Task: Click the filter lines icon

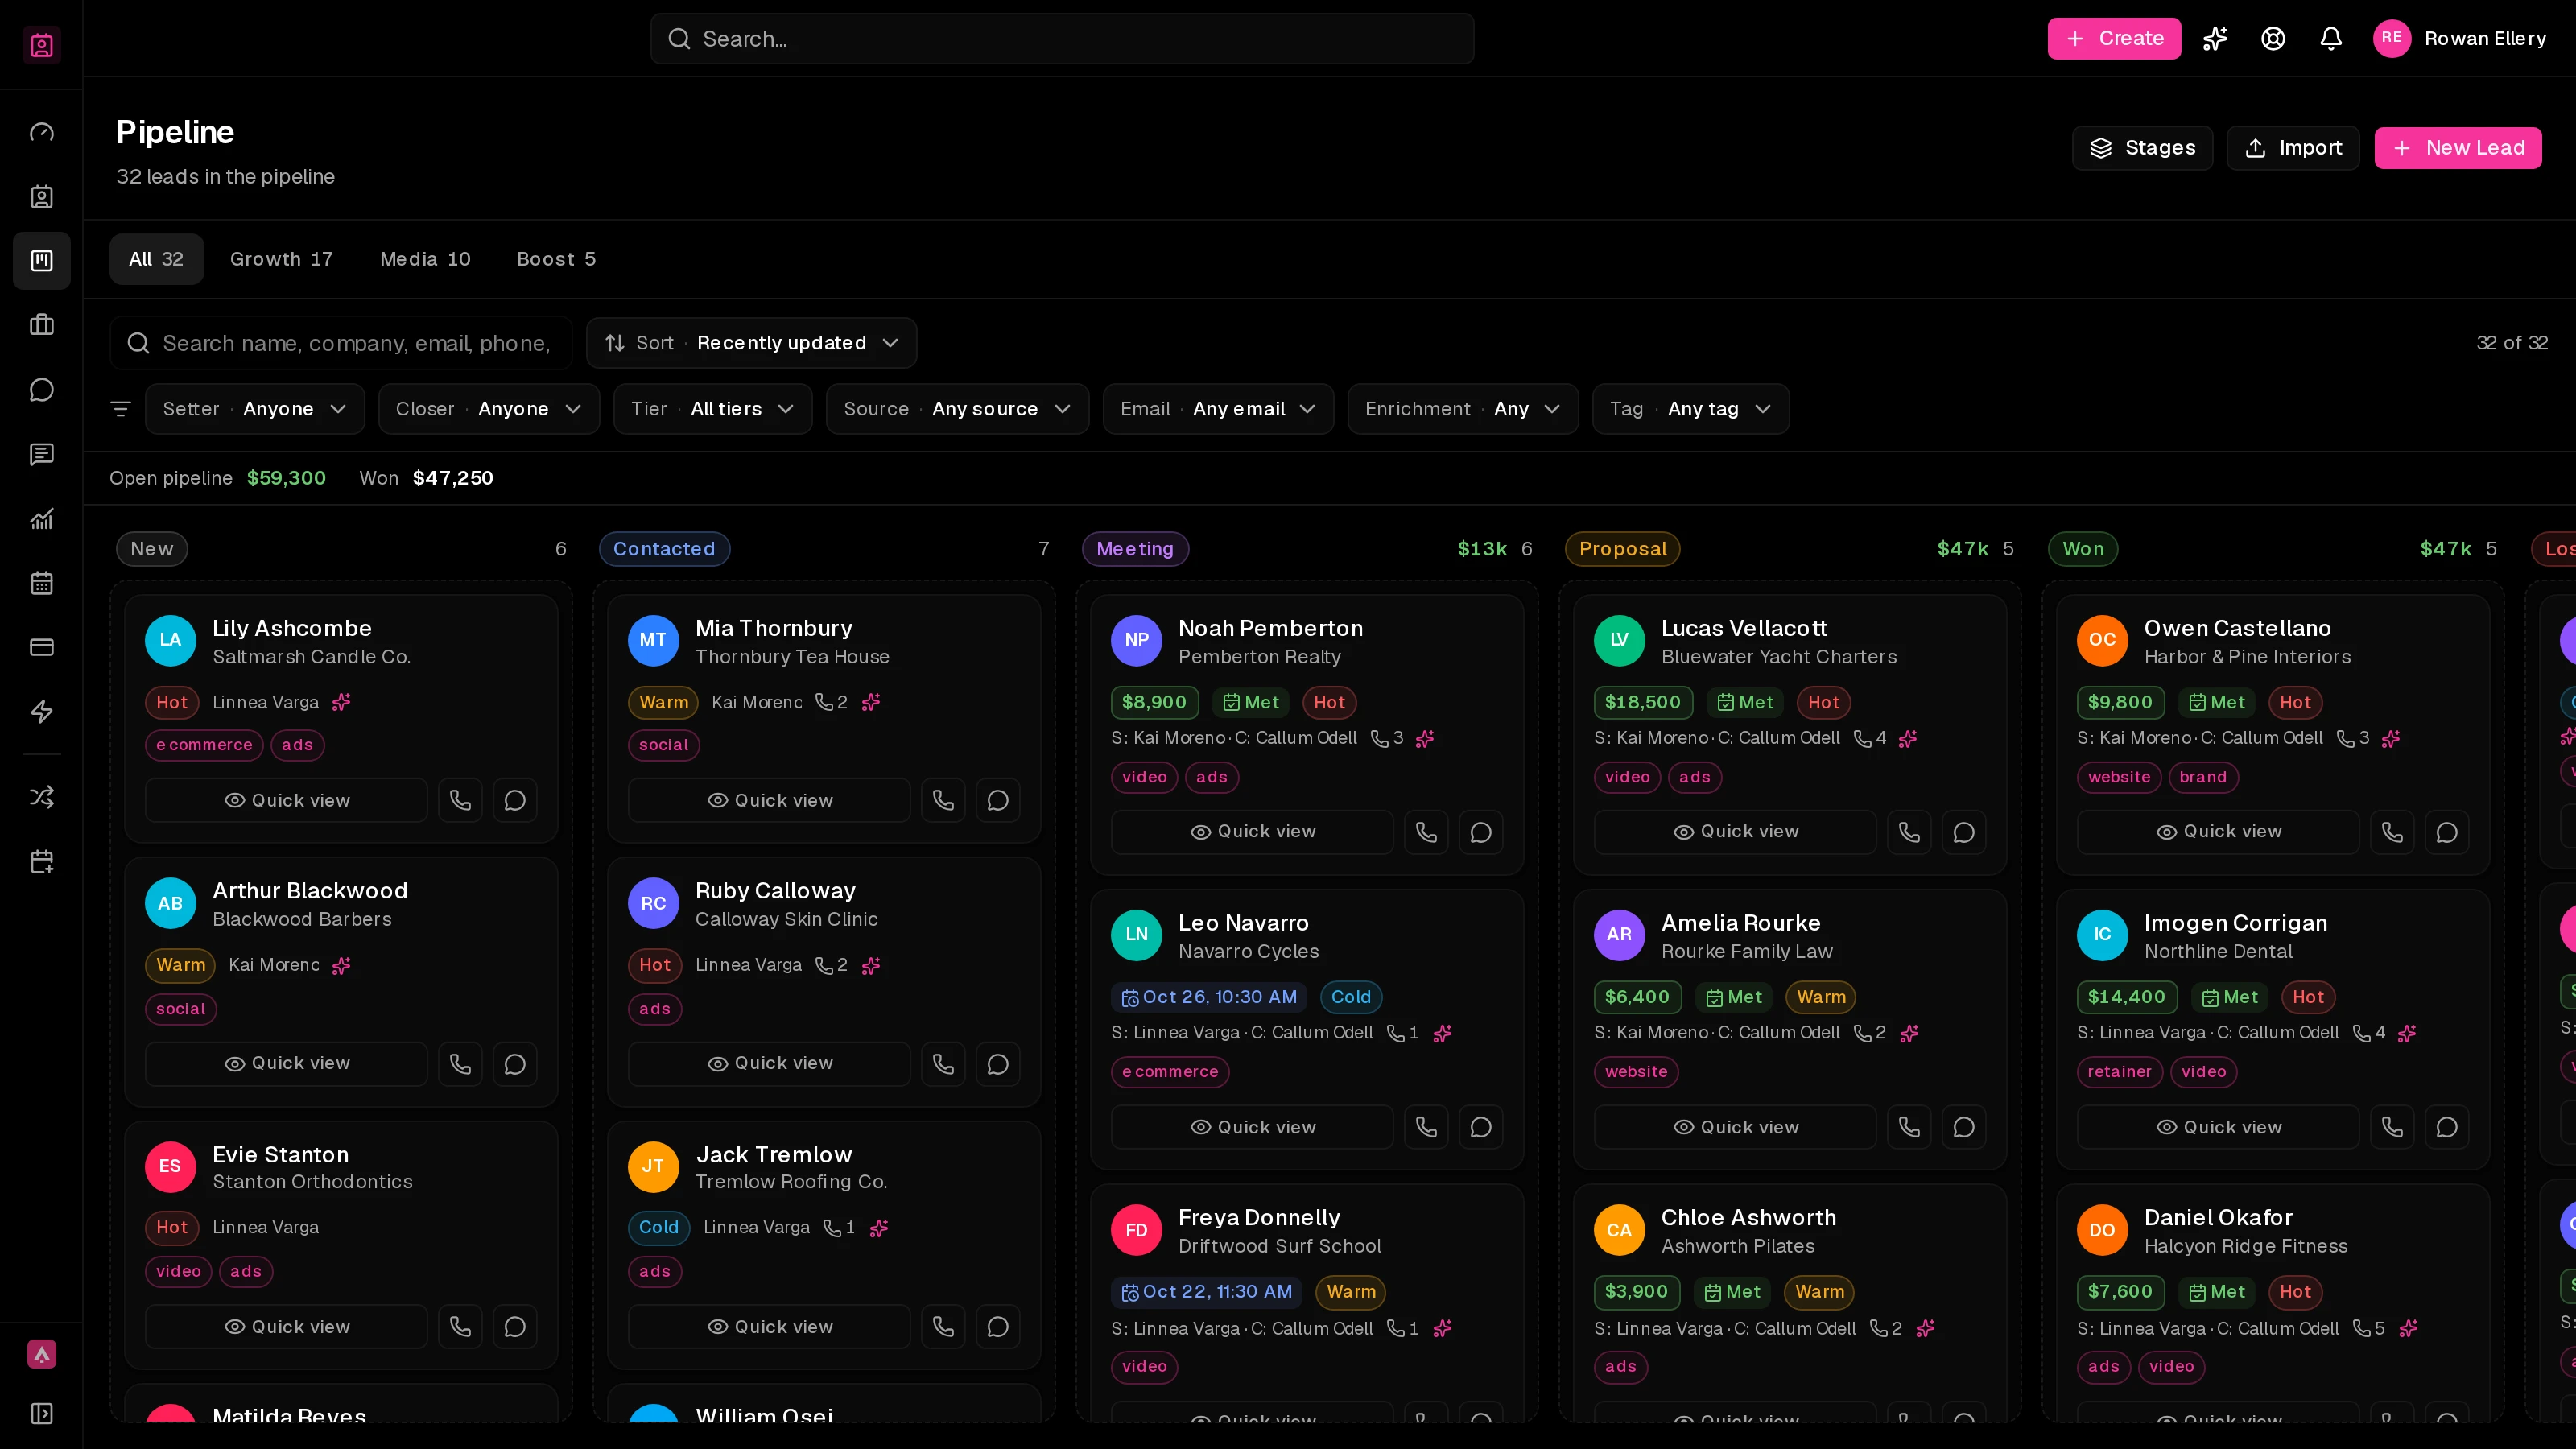Action: coord(121,409)
